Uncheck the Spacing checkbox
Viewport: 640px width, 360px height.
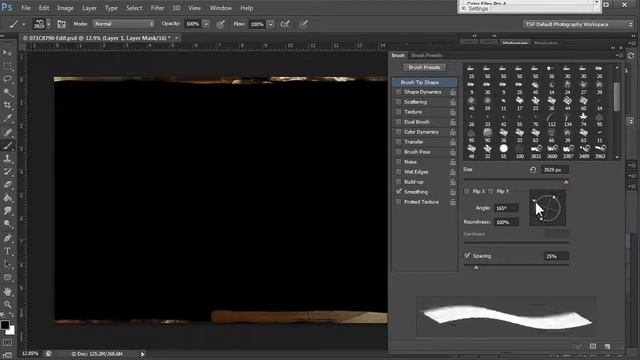pos(467,256)
